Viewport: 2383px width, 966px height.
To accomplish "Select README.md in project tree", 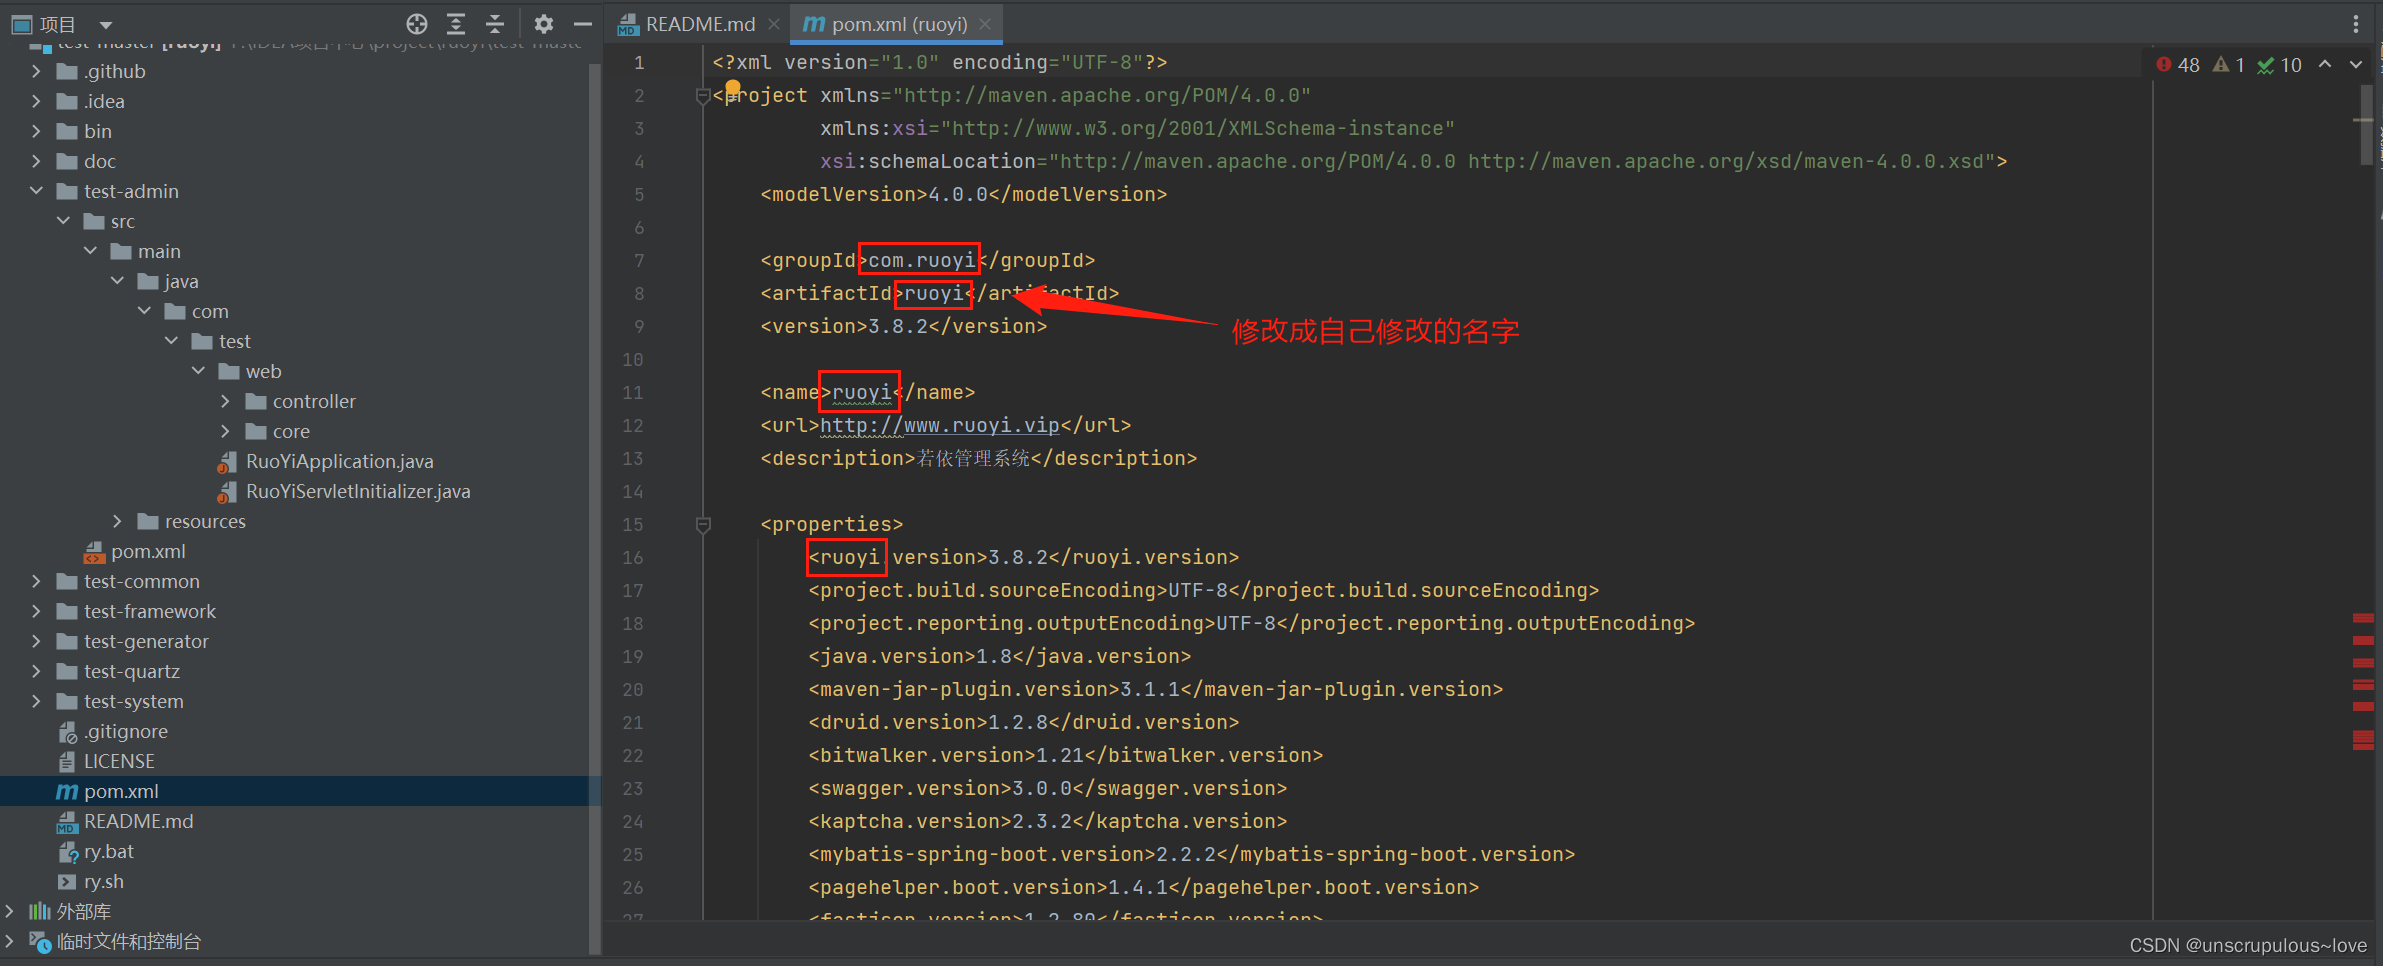I will [138, 821].
